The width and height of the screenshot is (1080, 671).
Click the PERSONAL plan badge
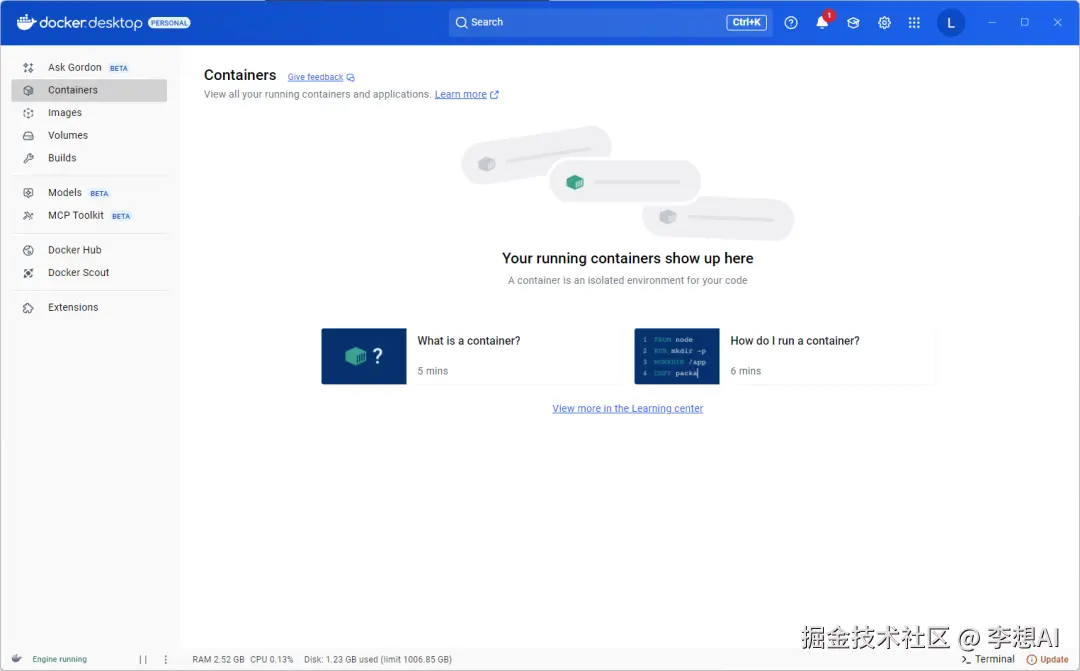[169, 23]
